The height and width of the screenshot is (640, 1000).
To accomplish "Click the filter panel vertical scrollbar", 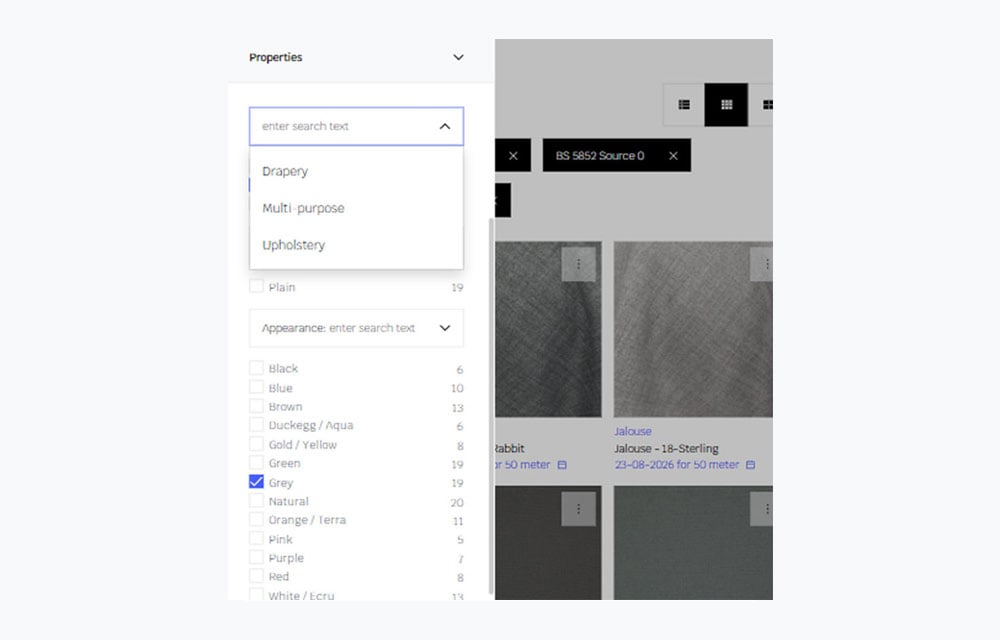I will (x=490, y=406).
